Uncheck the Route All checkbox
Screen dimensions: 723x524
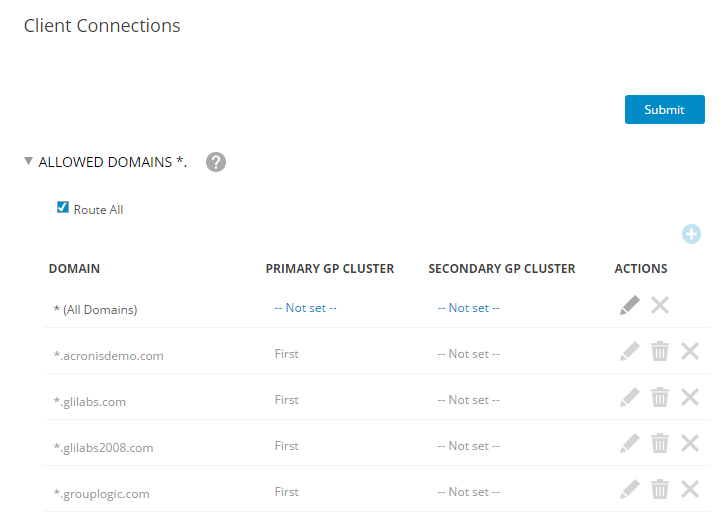click(63, 208)
